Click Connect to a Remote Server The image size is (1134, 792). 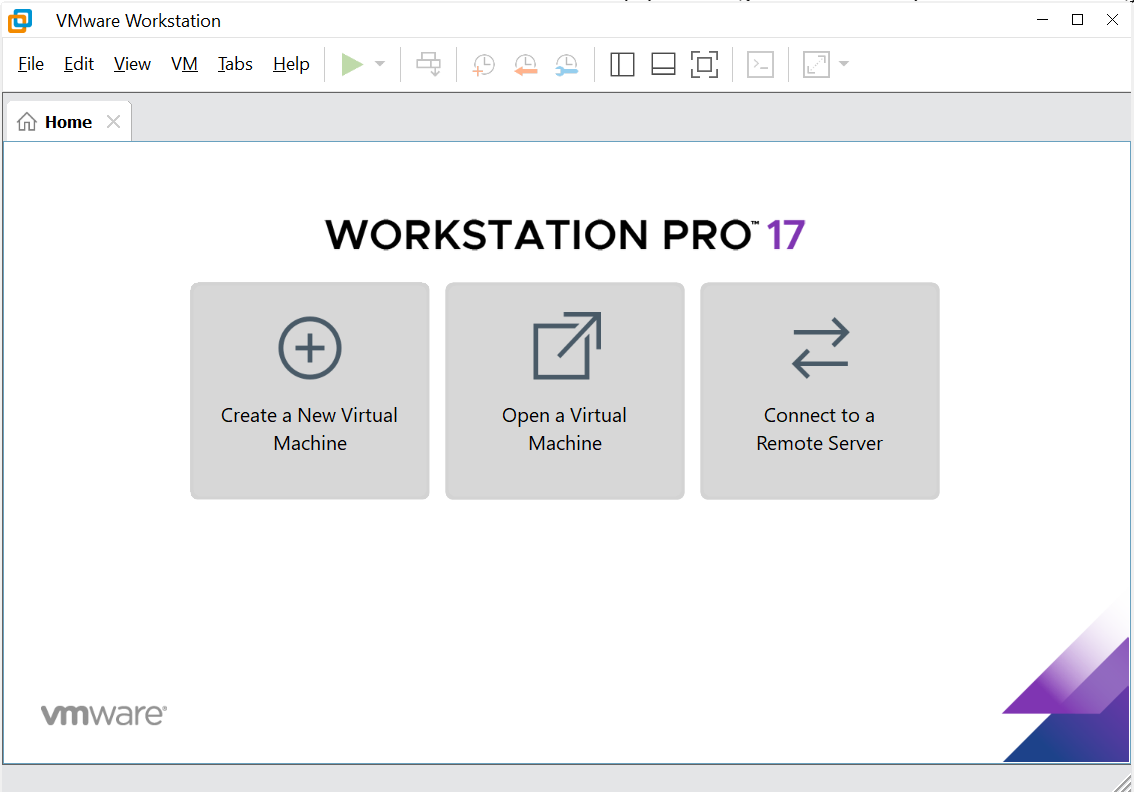click(x=820, y=391)
